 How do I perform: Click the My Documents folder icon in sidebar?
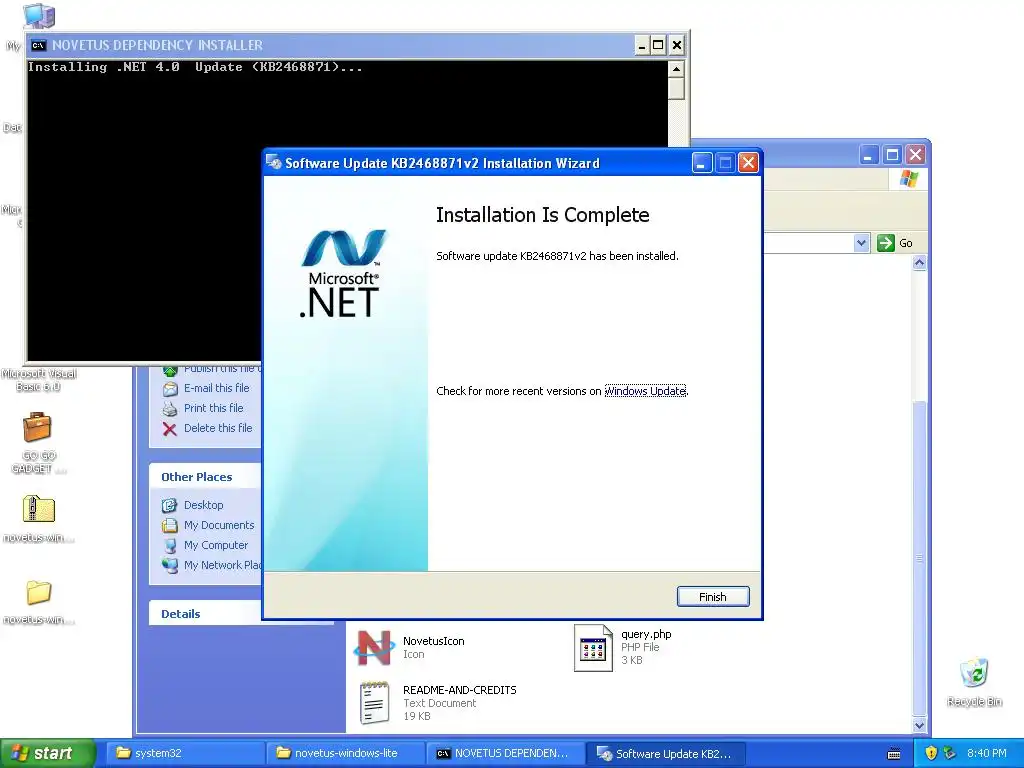[x=170, y=525]
